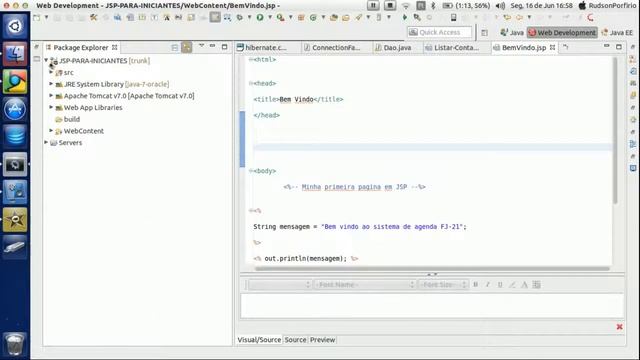Select the BemVindo.jsp editor tab
This screenshot has width=640, height=360.
click(524, 48)
